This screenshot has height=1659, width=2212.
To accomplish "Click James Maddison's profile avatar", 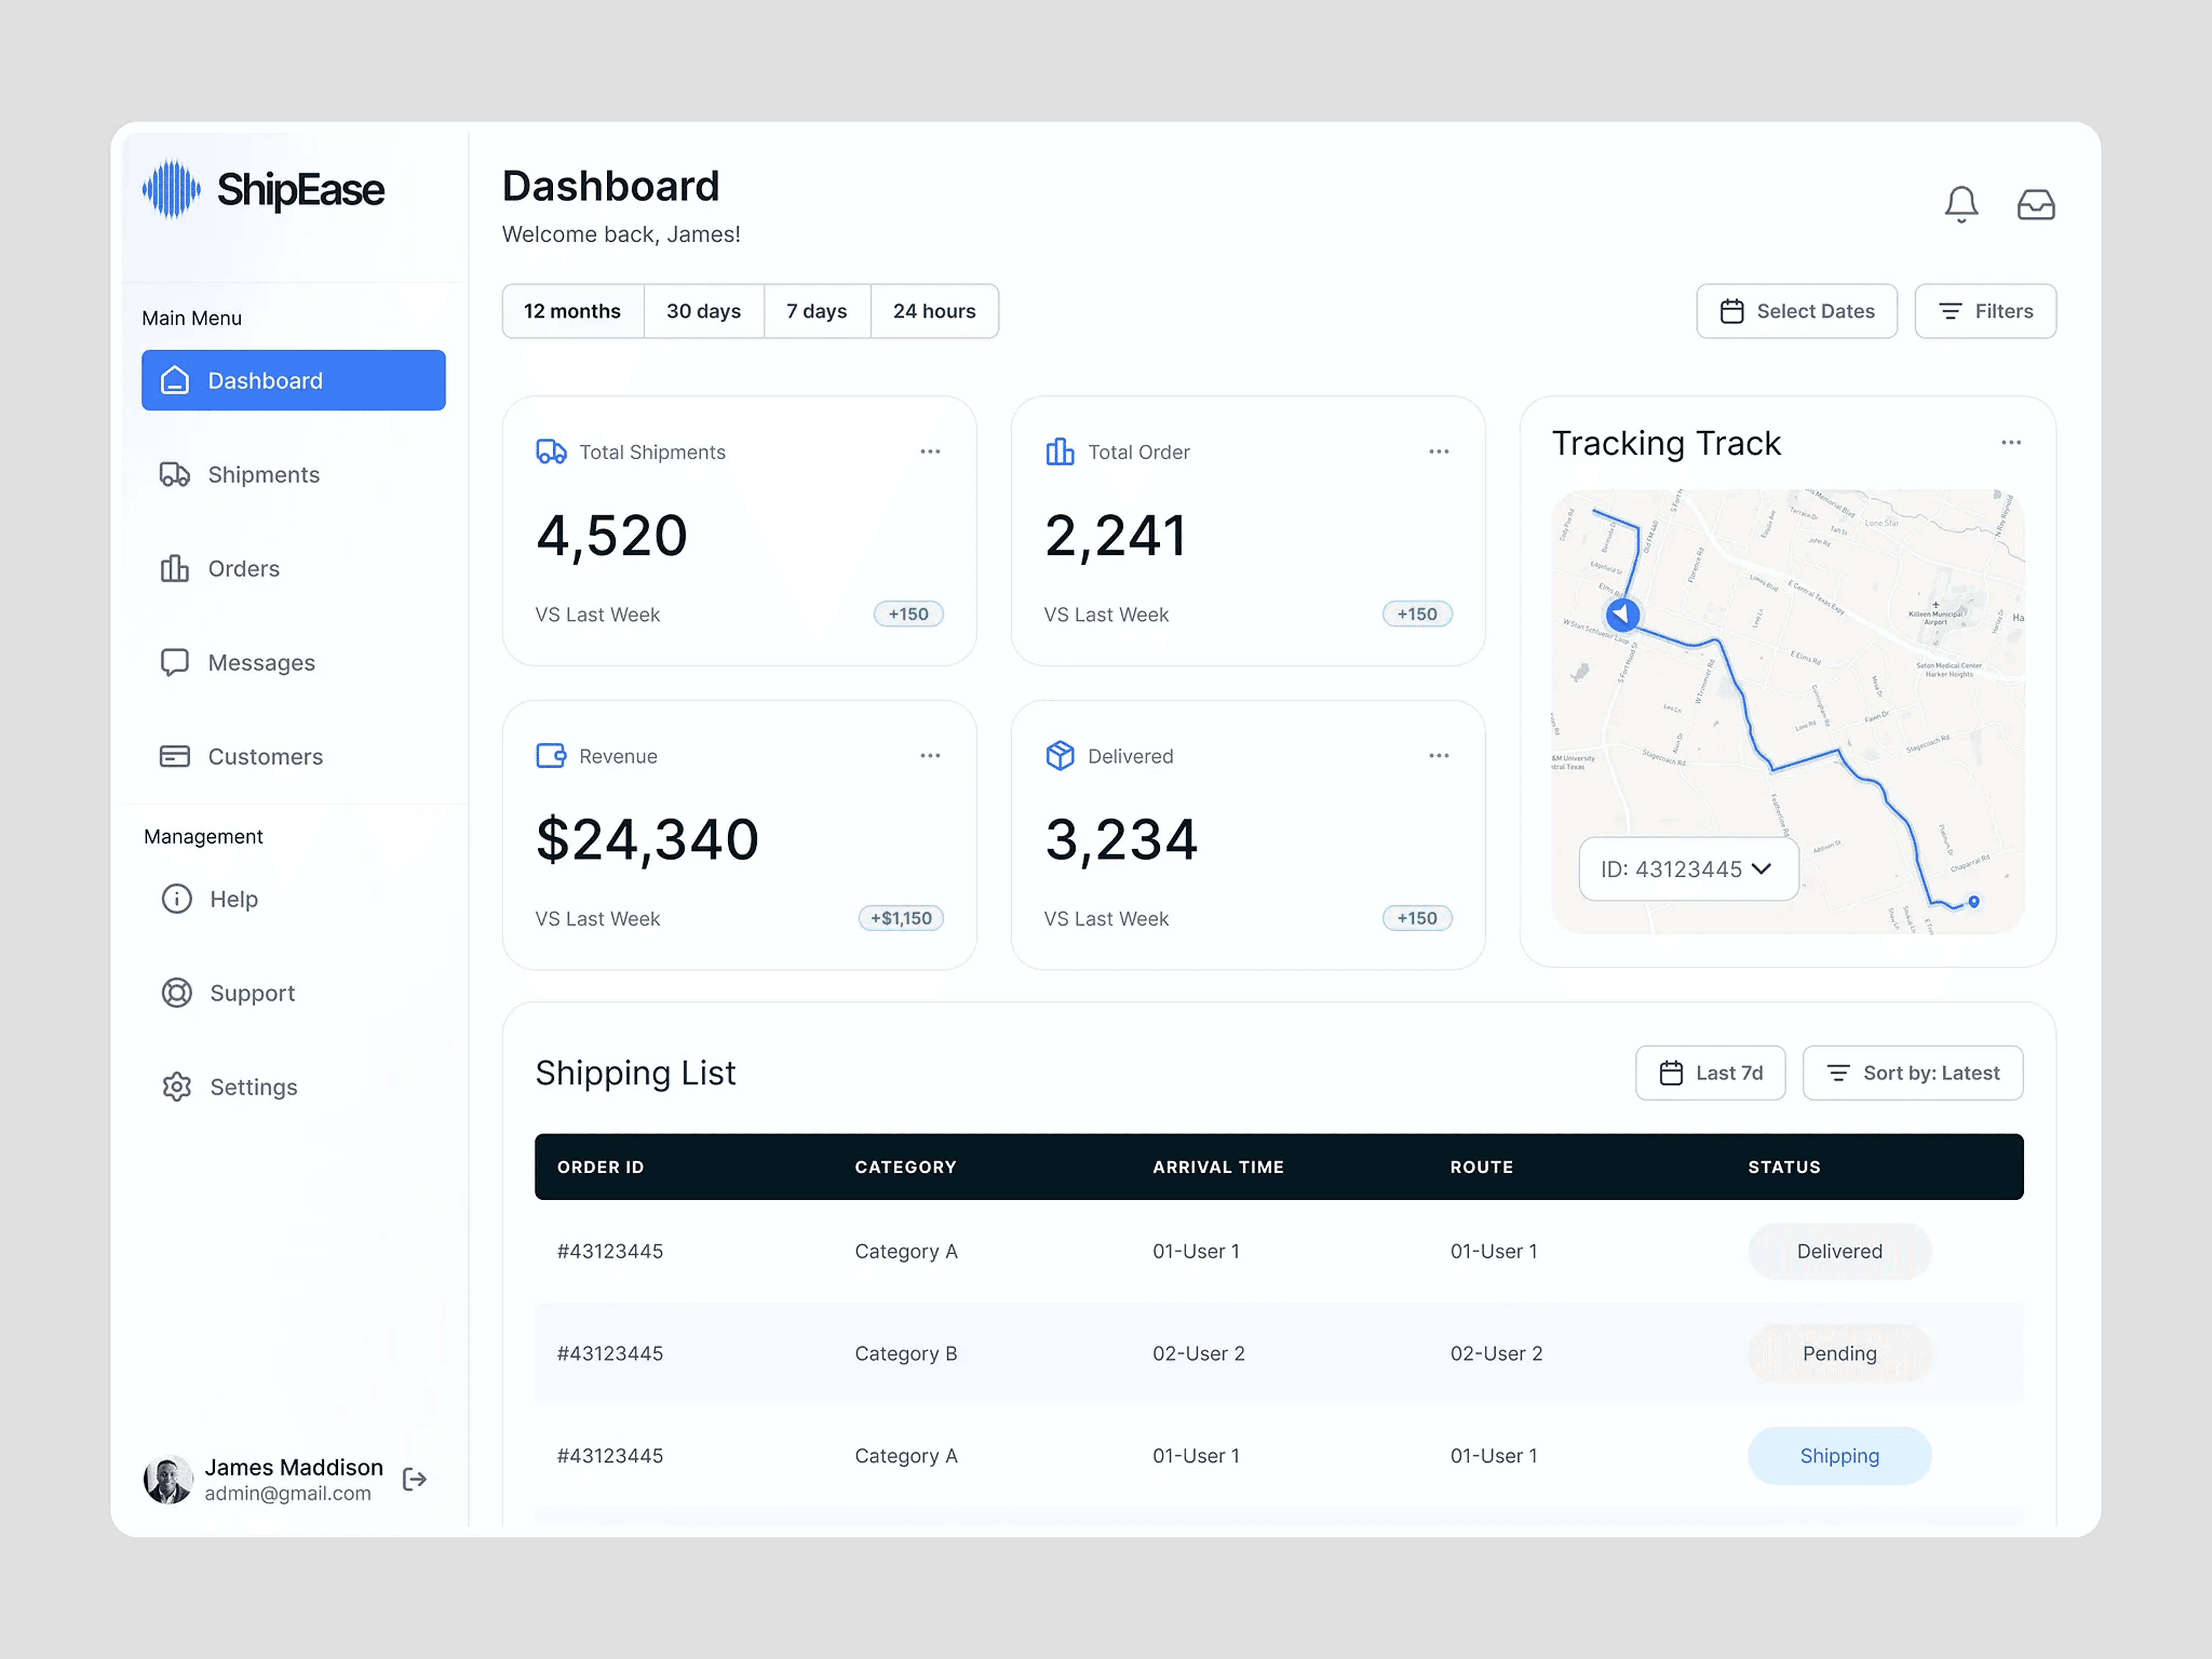I will [168, 1479].
